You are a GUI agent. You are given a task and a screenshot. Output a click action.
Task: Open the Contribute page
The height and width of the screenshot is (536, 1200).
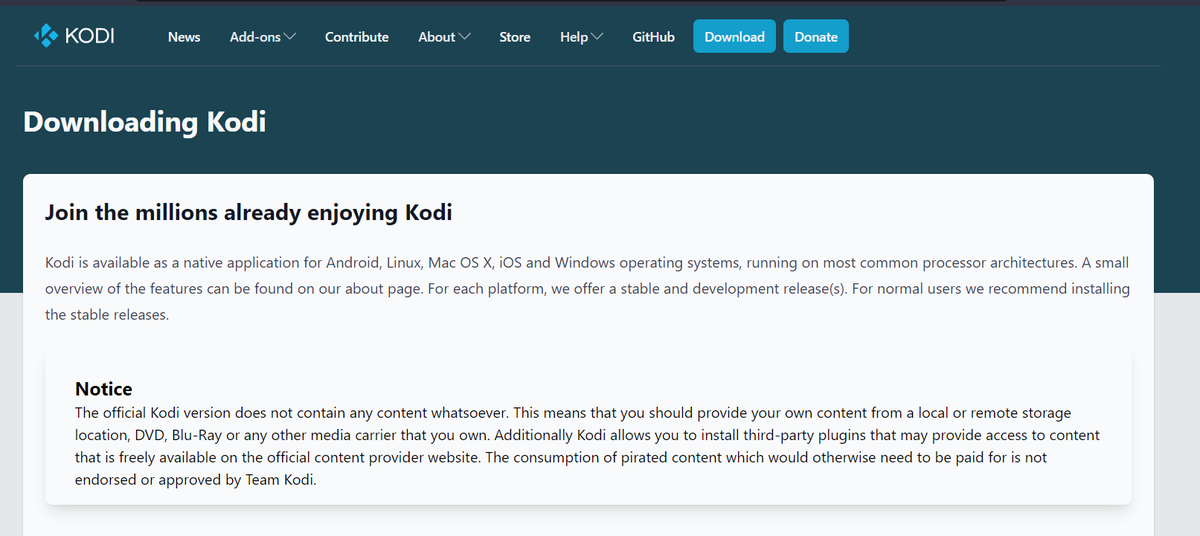[357, 37]
